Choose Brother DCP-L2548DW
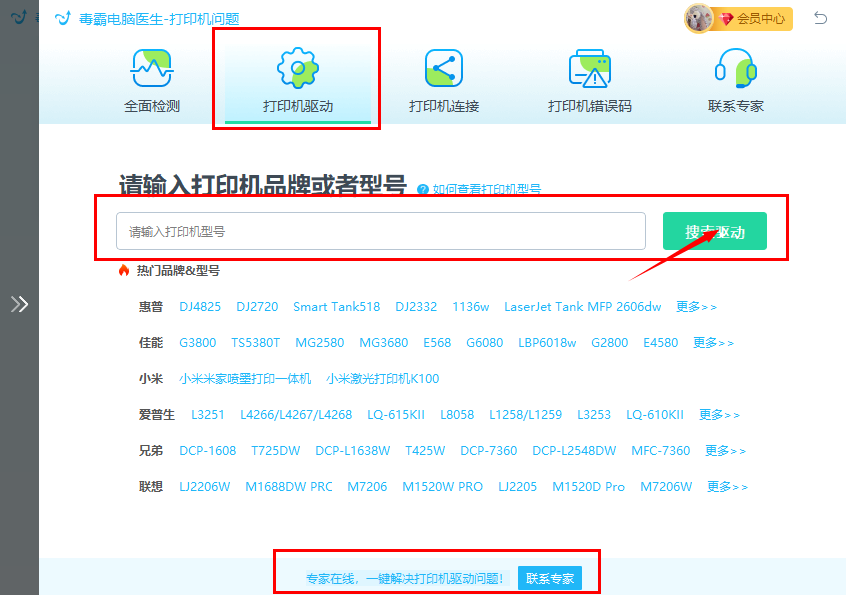The height and width of the screenshot is (595, 846). point(574,450)
